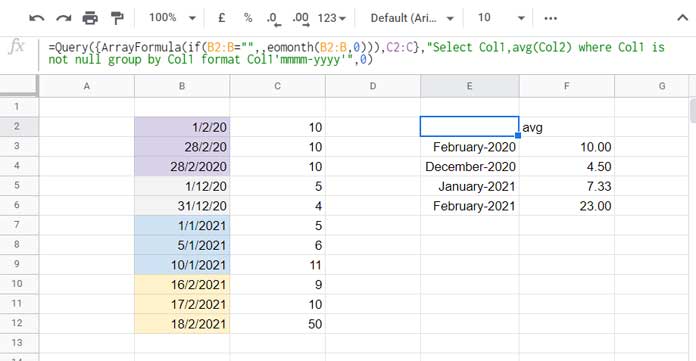
Task: Click cell with value 9
Action: click(x=277, y=284)
